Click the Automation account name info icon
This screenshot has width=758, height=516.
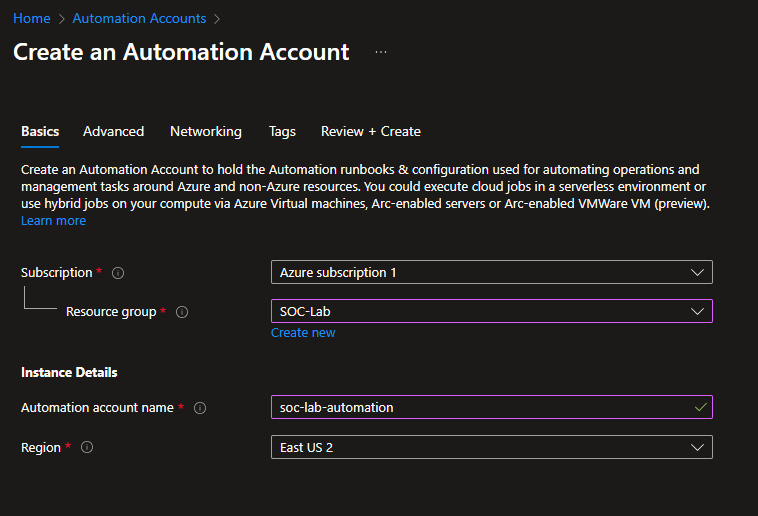click(200, 408)
